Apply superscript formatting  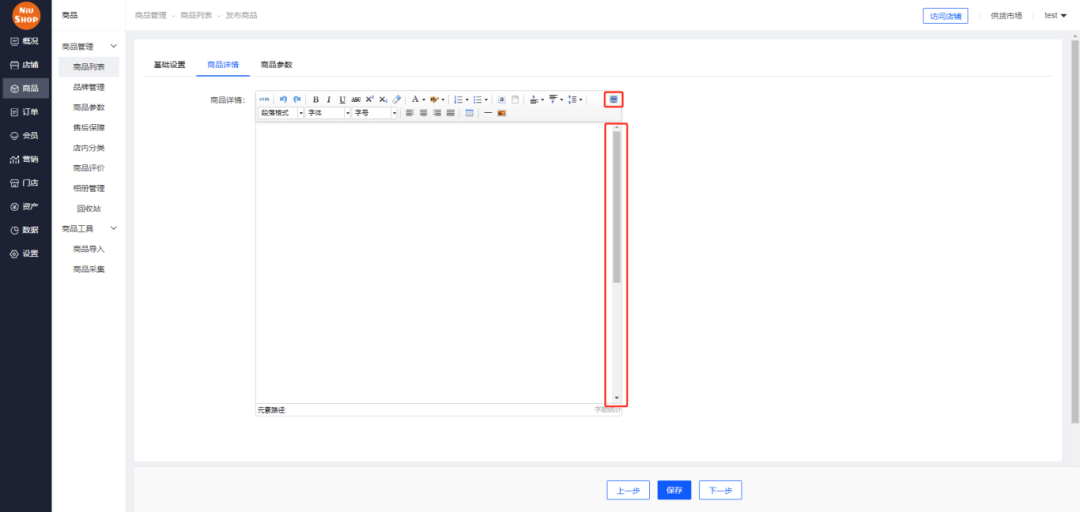click(x=369, y=99)
